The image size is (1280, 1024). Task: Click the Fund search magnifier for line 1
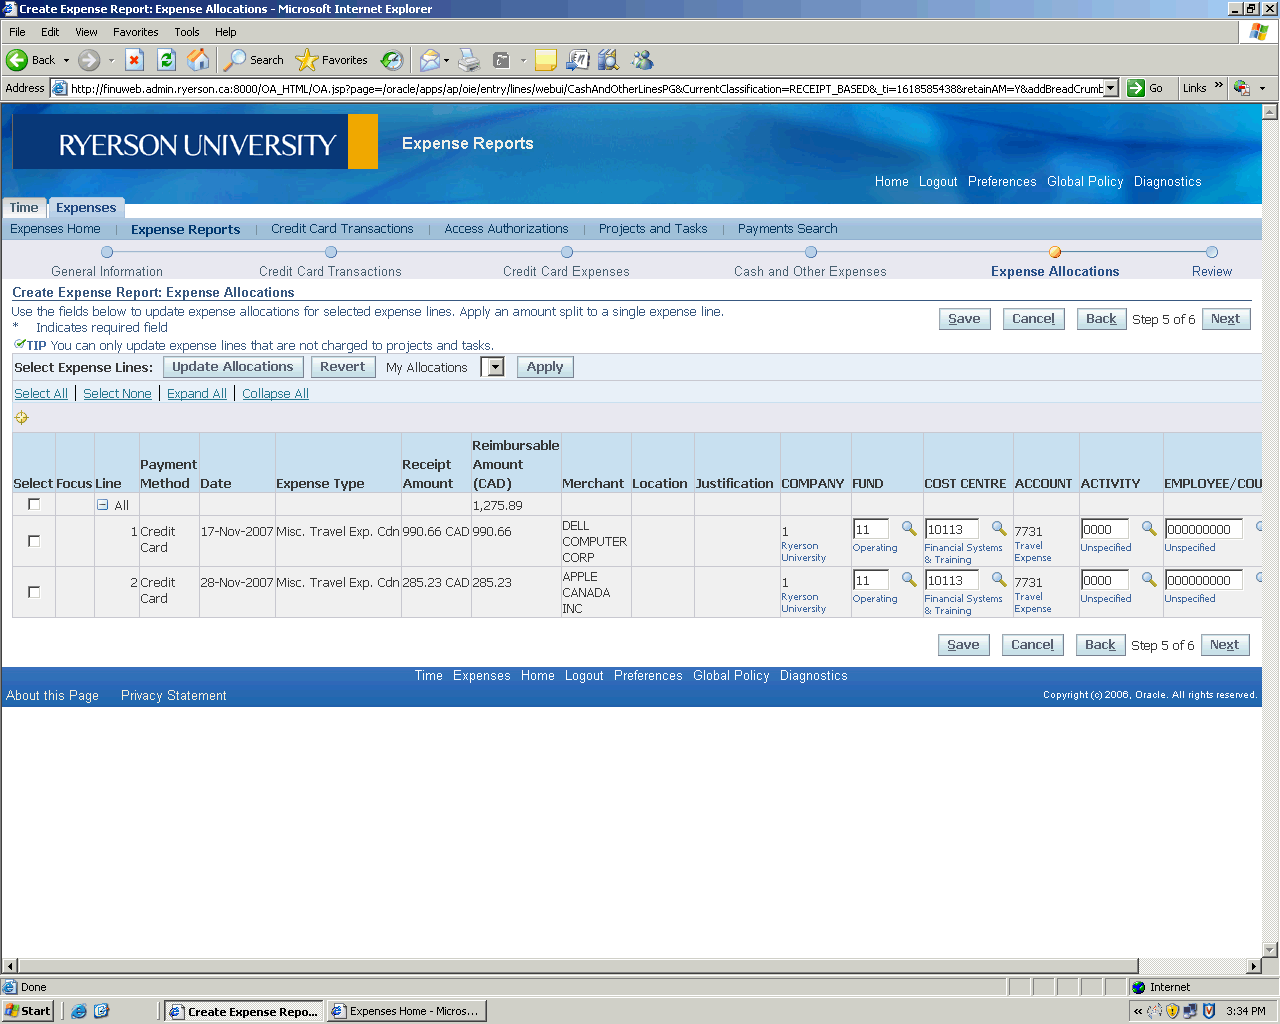908,528
